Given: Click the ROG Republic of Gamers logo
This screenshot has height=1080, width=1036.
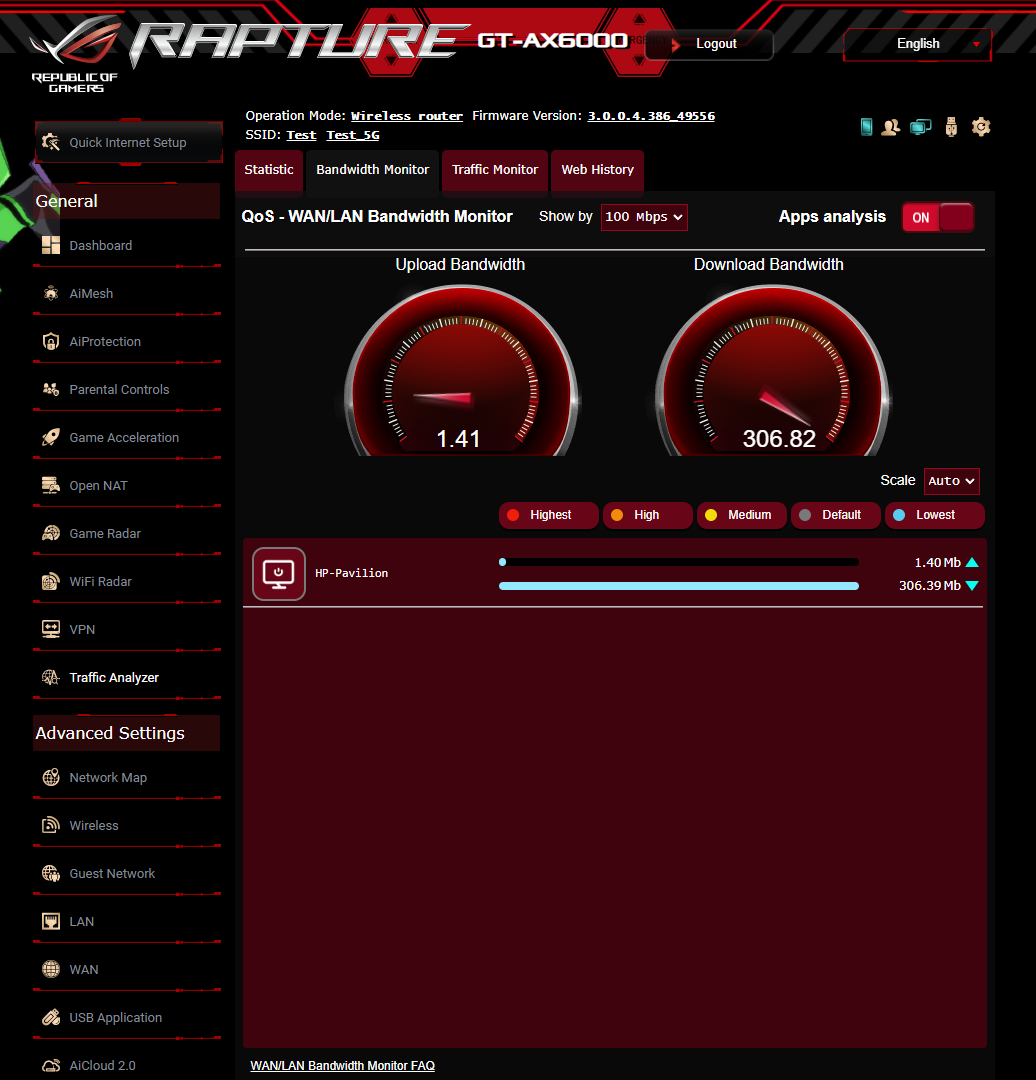Looking at the screenshot, I should (75, 55).
